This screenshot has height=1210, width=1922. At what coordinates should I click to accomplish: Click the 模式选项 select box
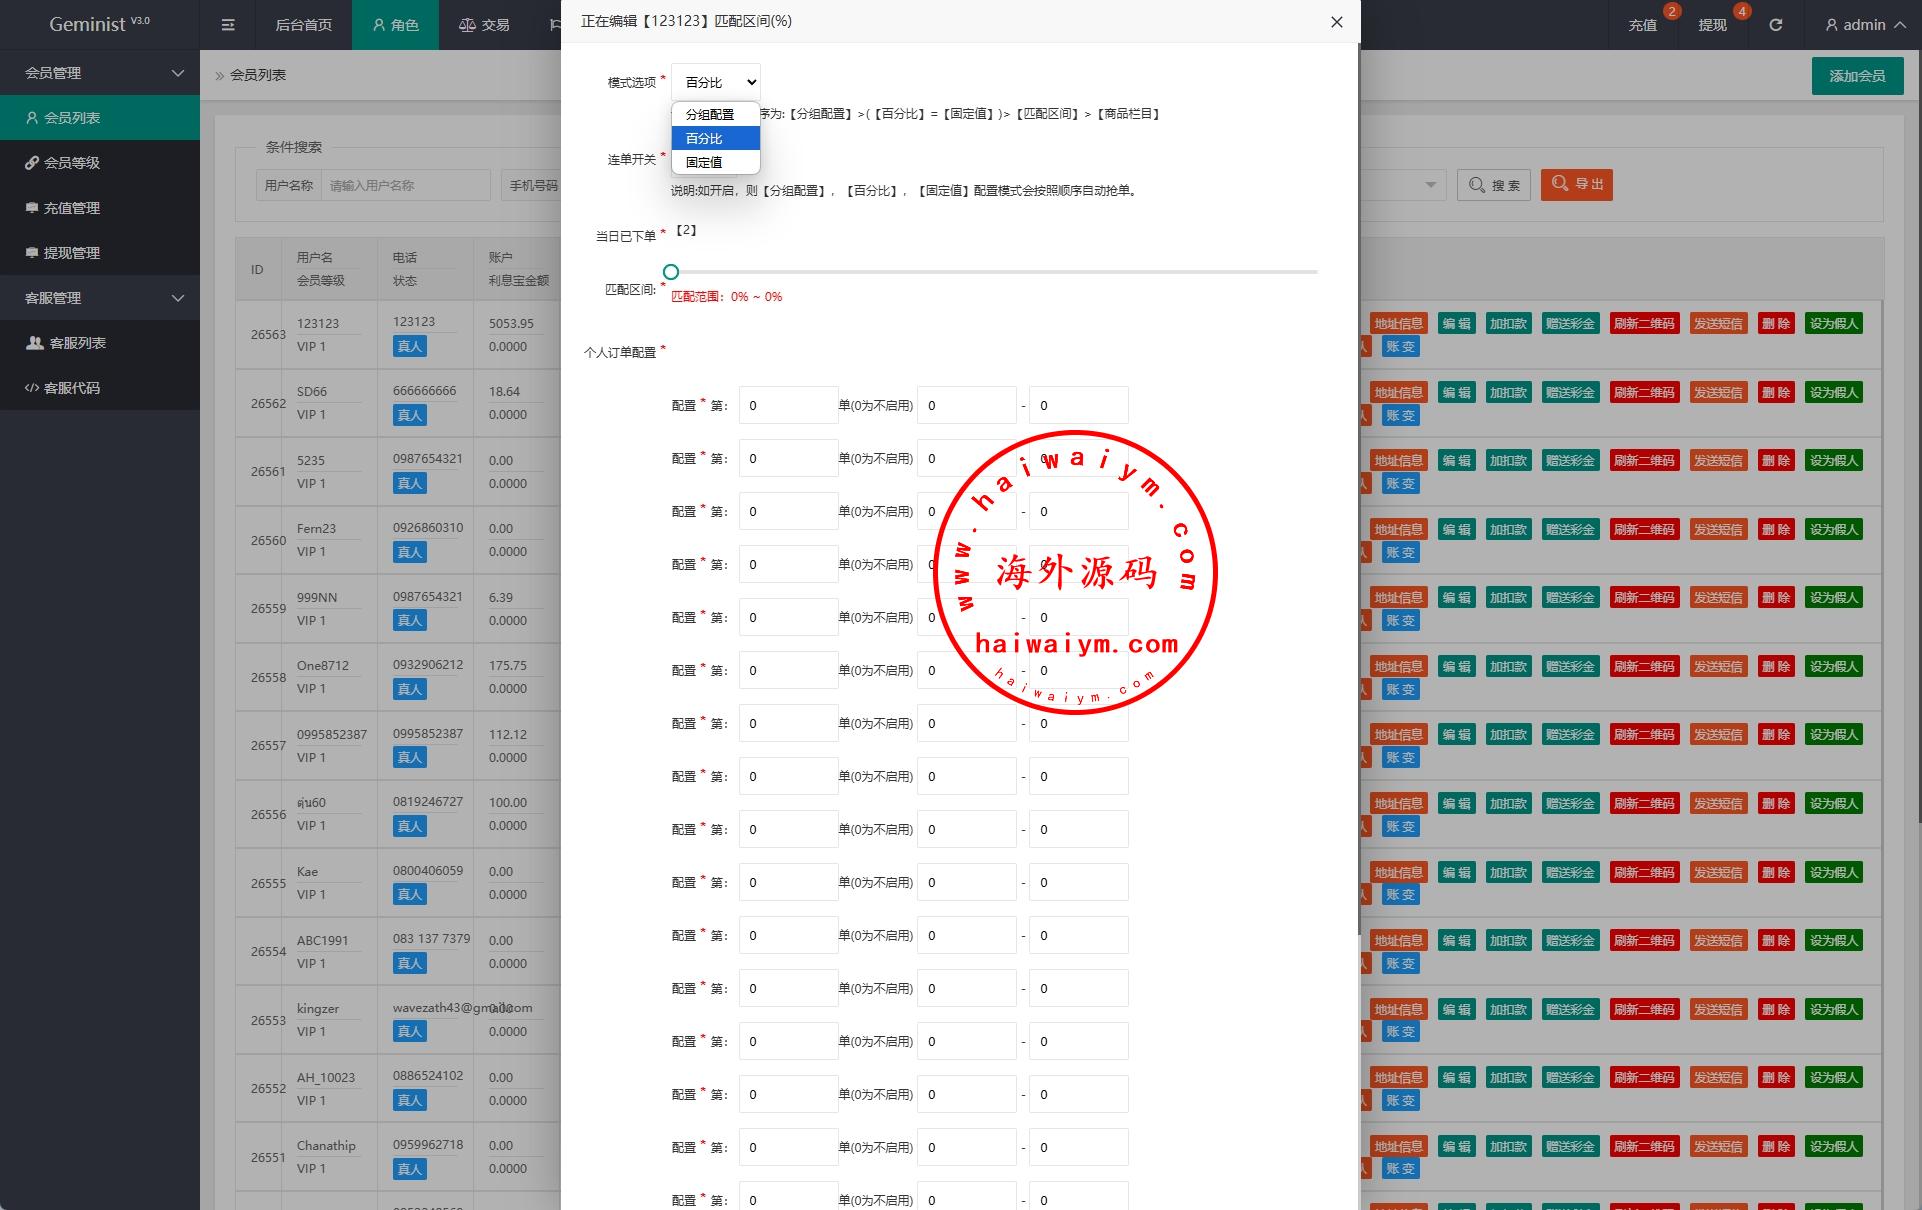point(716,82)
